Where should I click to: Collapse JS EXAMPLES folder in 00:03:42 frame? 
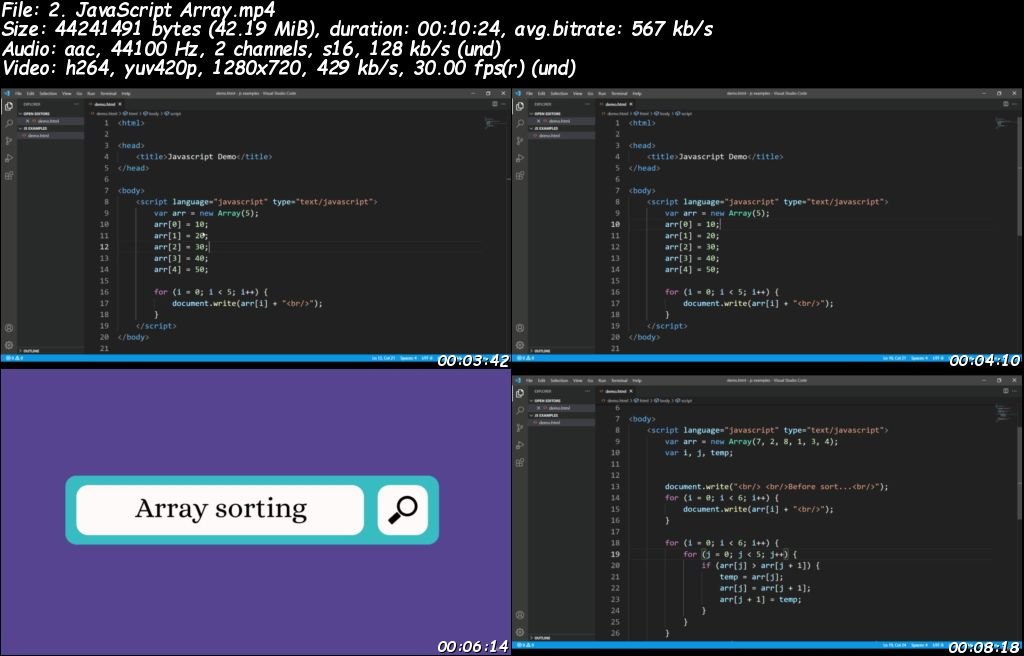pyautogui.click(x=34, y=129)
